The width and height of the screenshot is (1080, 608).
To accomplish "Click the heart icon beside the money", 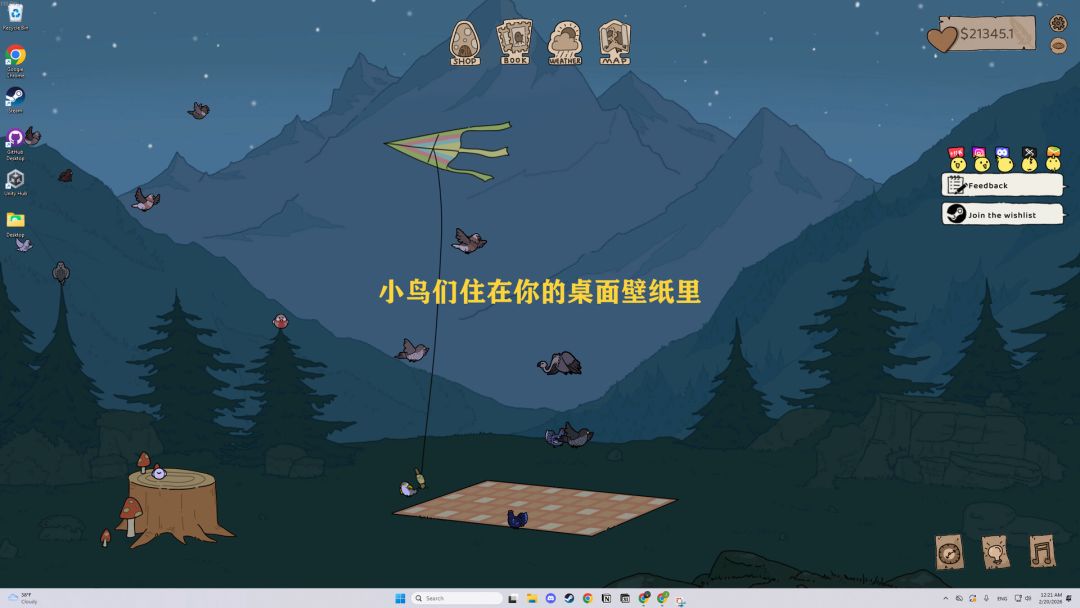I will pos(942,39).
